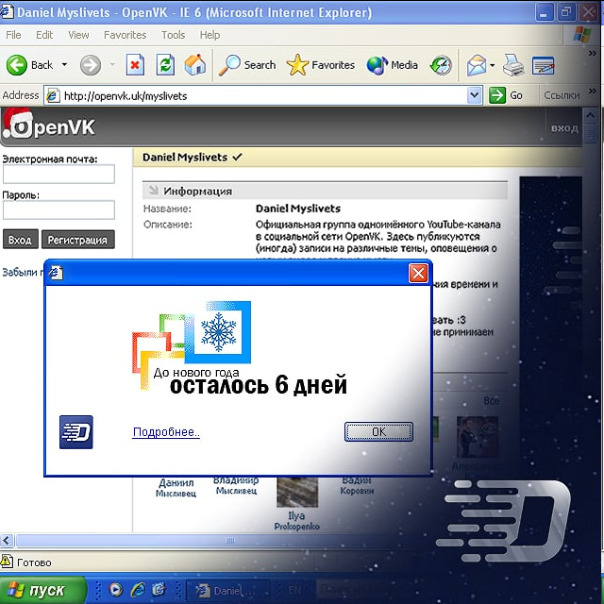
Task: Click the dialog title bar icon
Action: (56, 273)
